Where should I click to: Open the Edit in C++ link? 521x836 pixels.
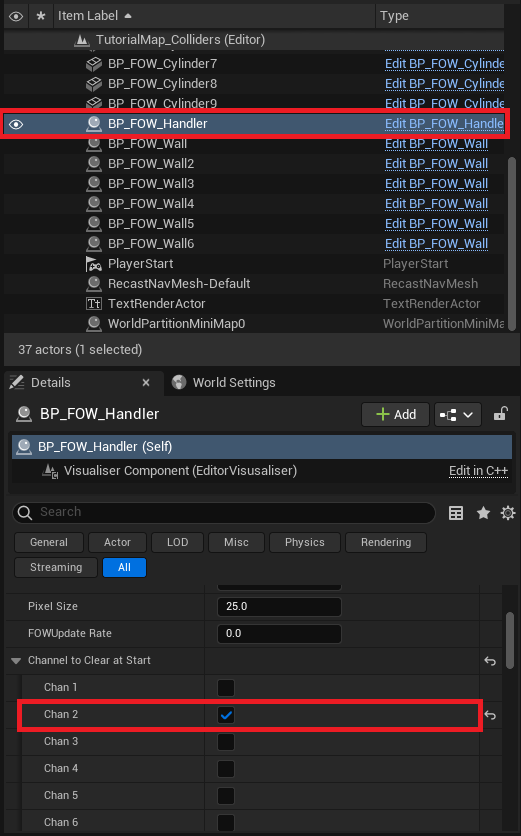tap(478, 471)
